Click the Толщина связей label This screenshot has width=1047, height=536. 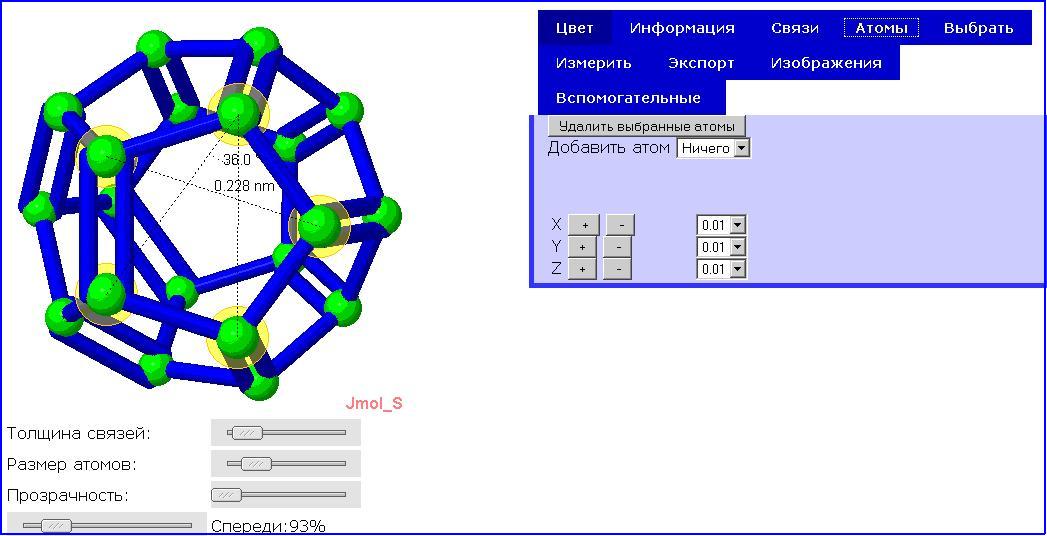[x=79, y=433]
